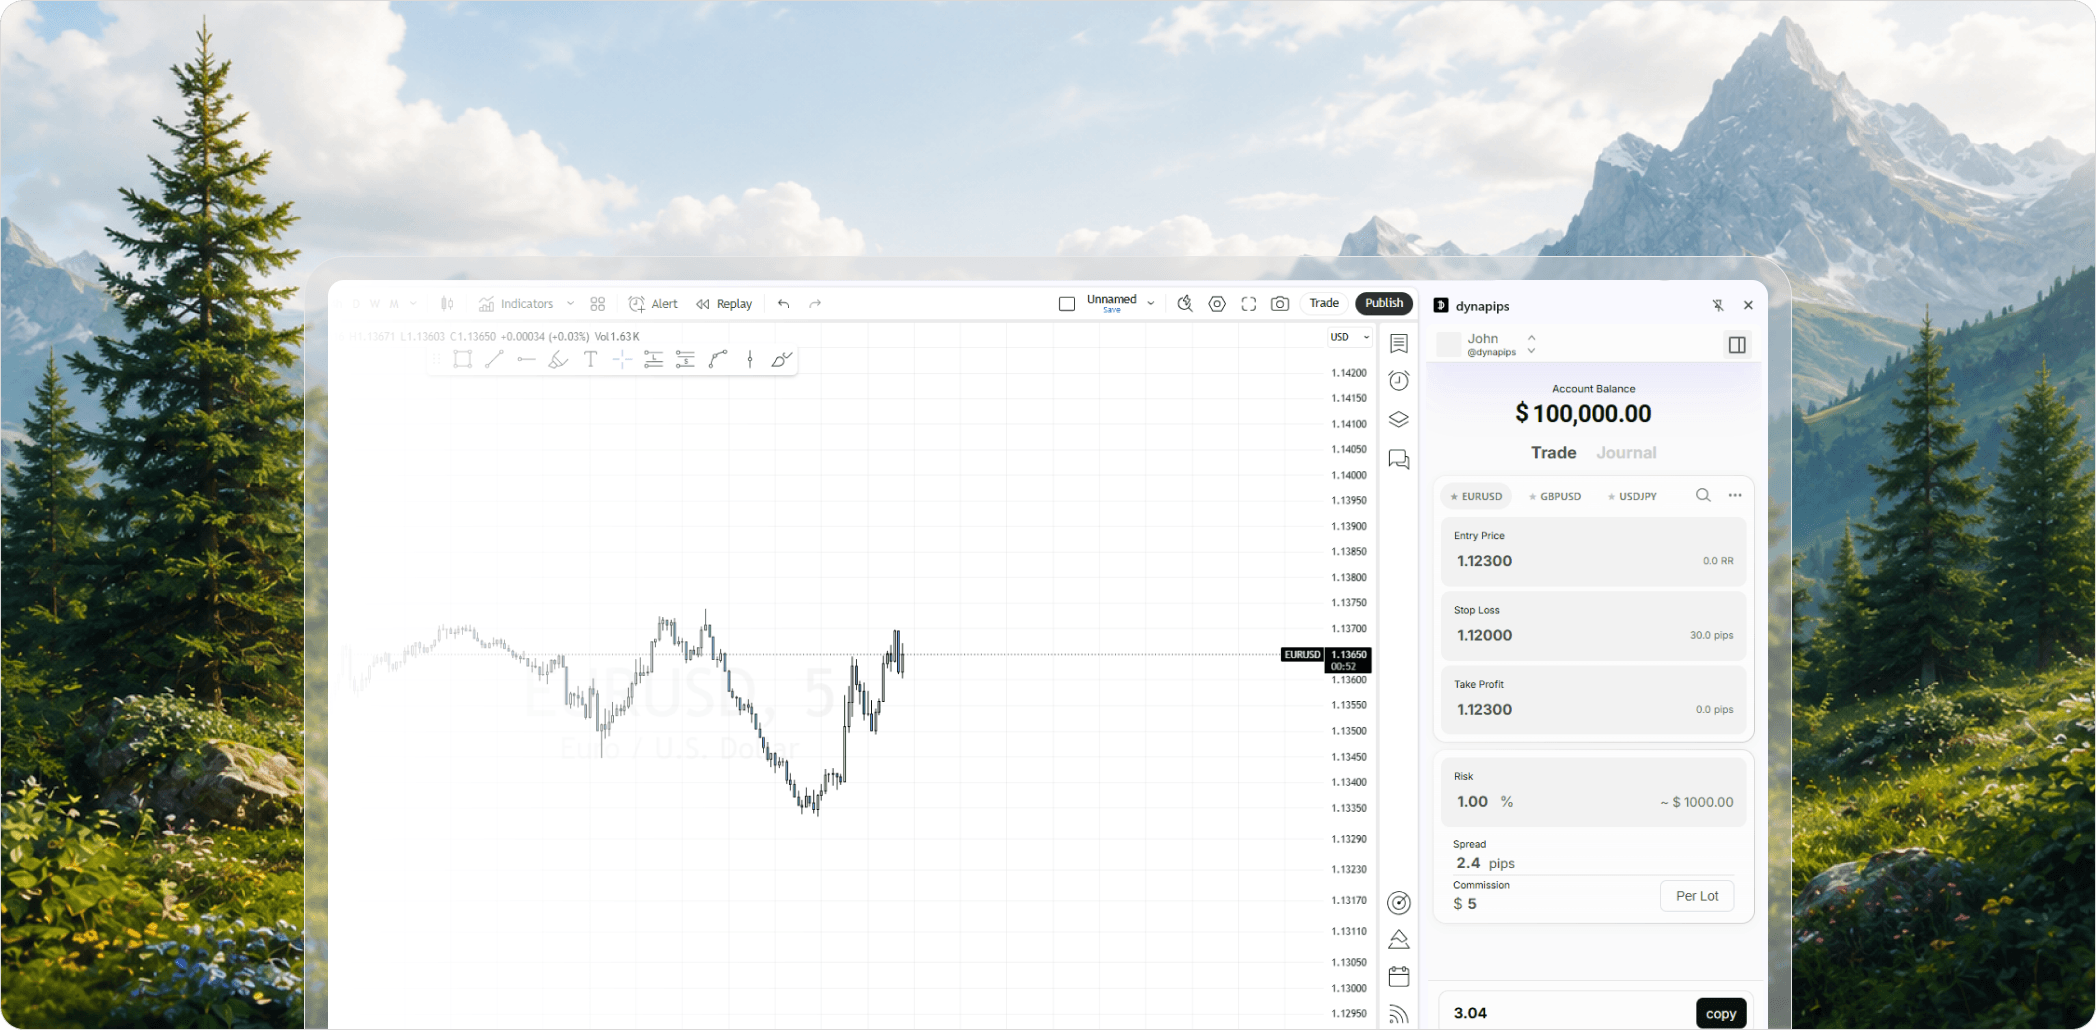2096x1030 pixels.
Task: Open the target goals sidebar icon
Action: coord(1399,903)
